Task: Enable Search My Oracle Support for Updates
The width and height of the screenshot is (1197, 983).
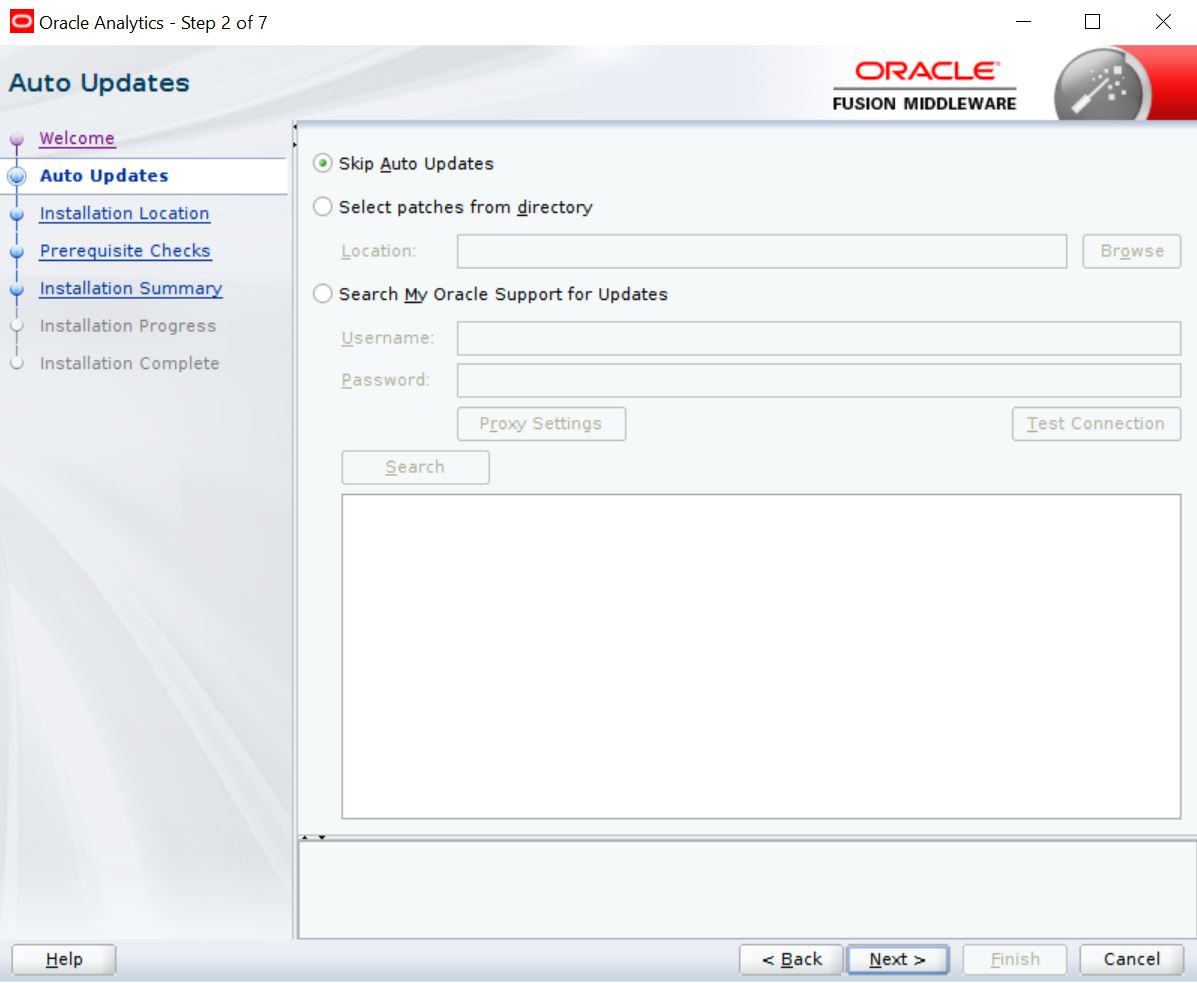Action: [323, 294]
